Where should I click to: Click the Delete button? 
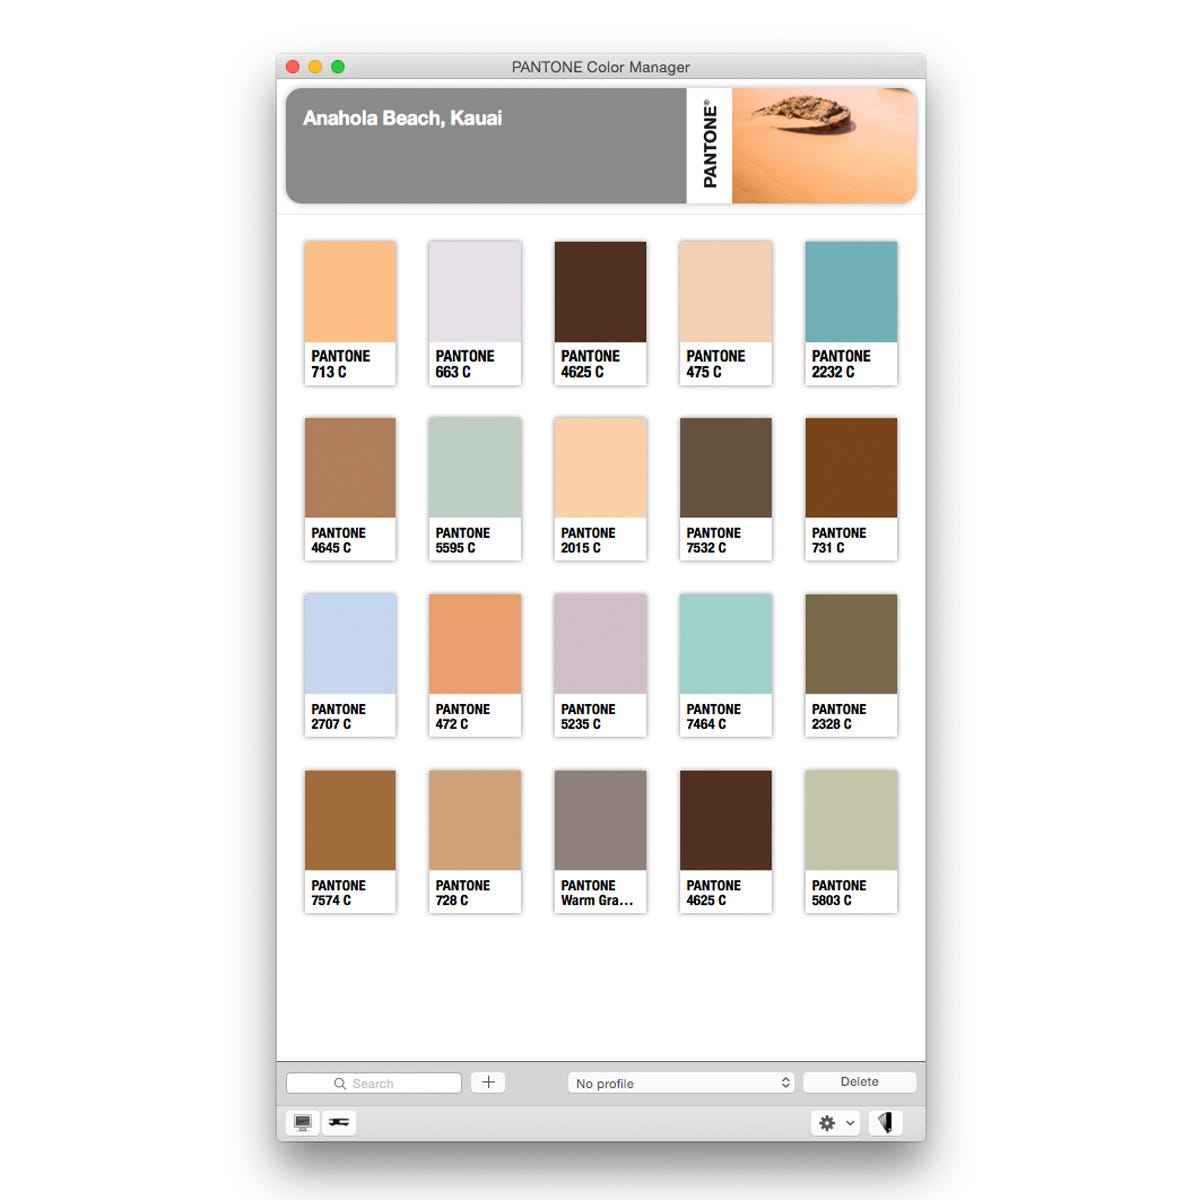(x=859, y=1082)
